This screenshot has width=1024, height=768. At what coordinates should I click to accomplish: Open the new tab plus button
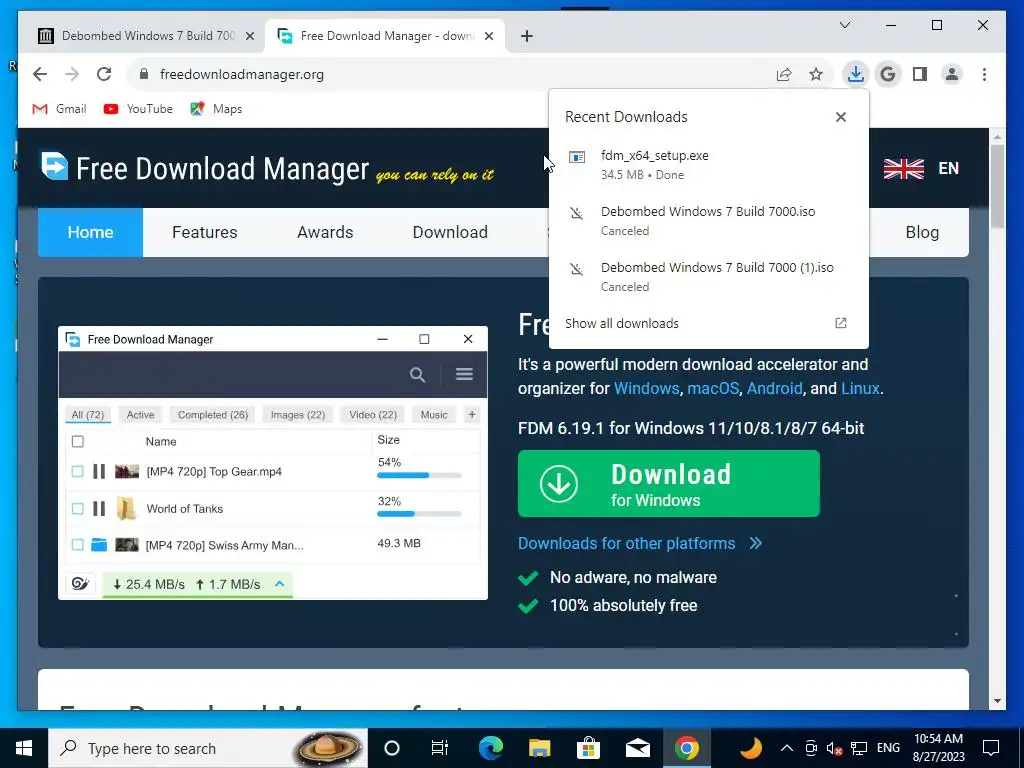527,36
